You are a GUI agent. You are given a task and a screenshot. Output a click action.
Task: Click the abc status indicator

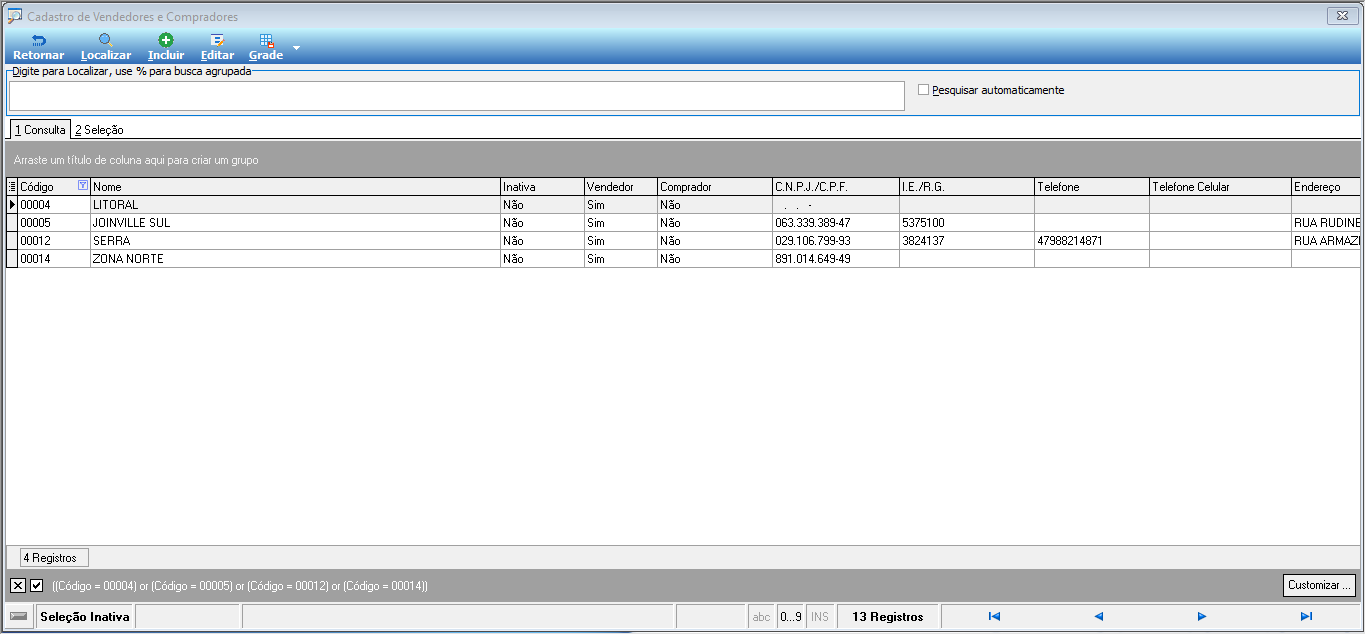pos(761,617)
